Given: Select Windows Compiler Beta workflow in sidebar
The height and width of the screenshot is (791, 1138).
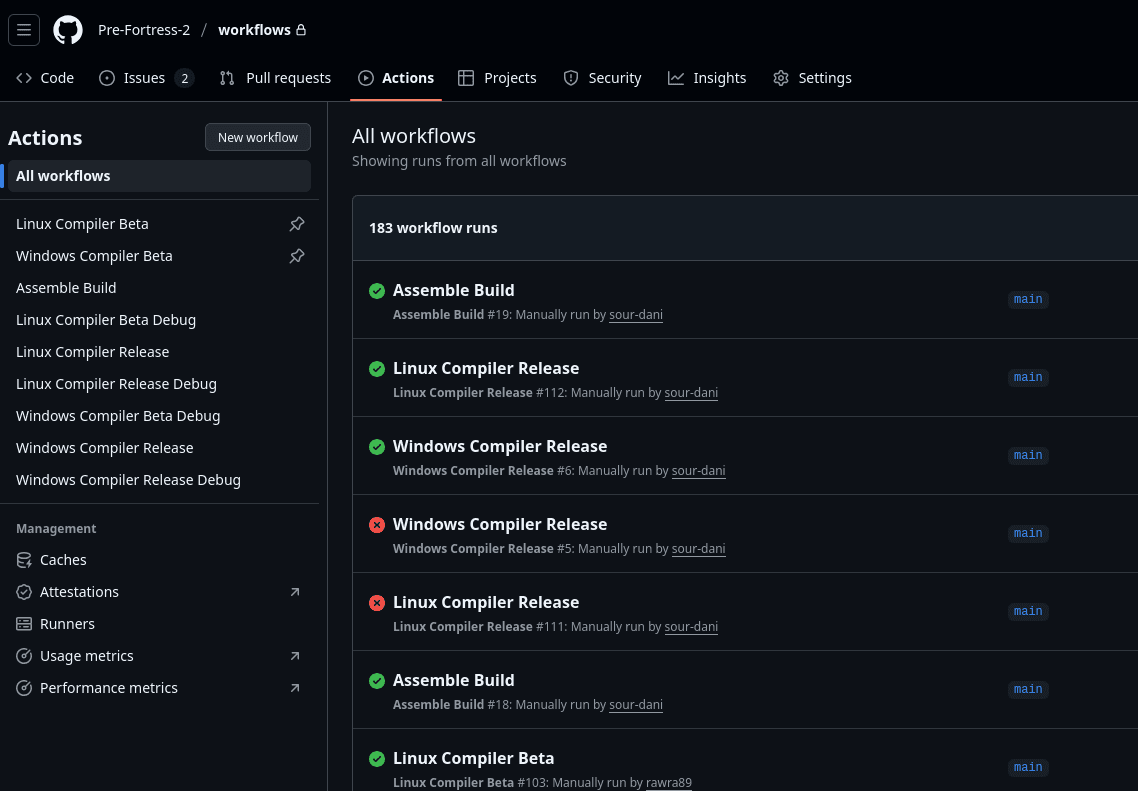Looking at the screenshot, I should [94, 255].
